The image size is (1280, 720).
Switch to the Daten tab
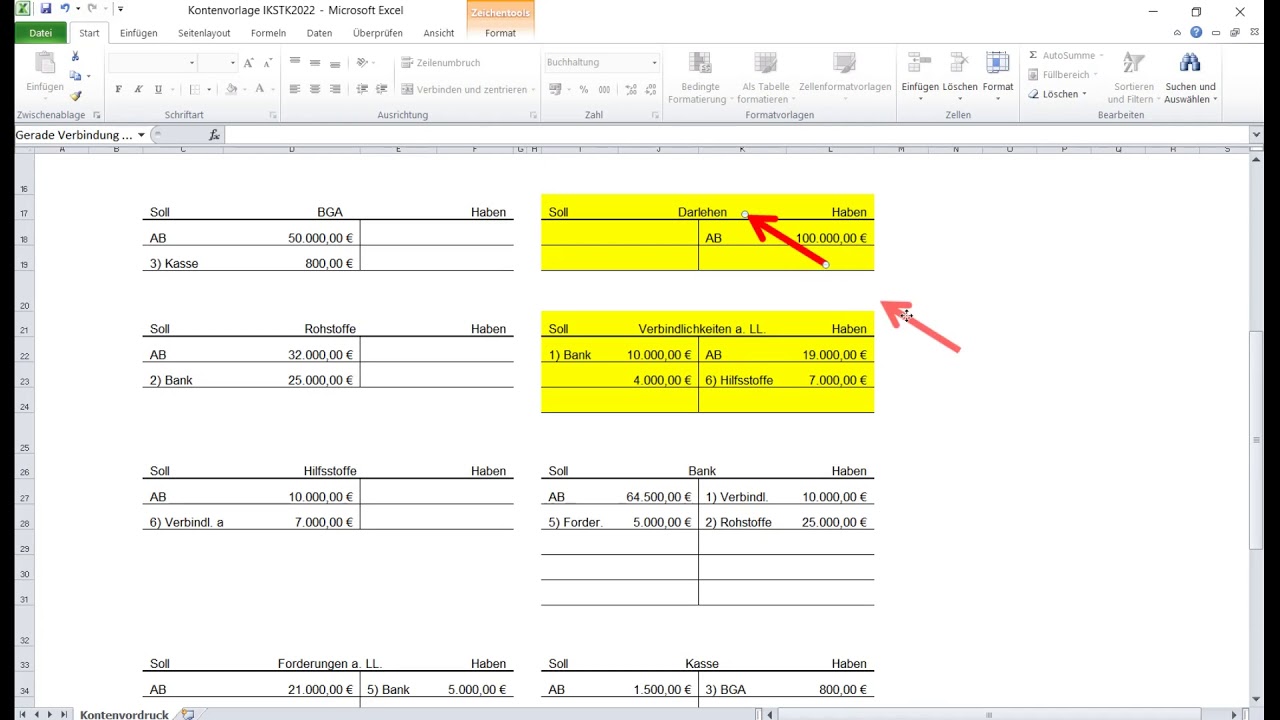[x=319, y=33]
